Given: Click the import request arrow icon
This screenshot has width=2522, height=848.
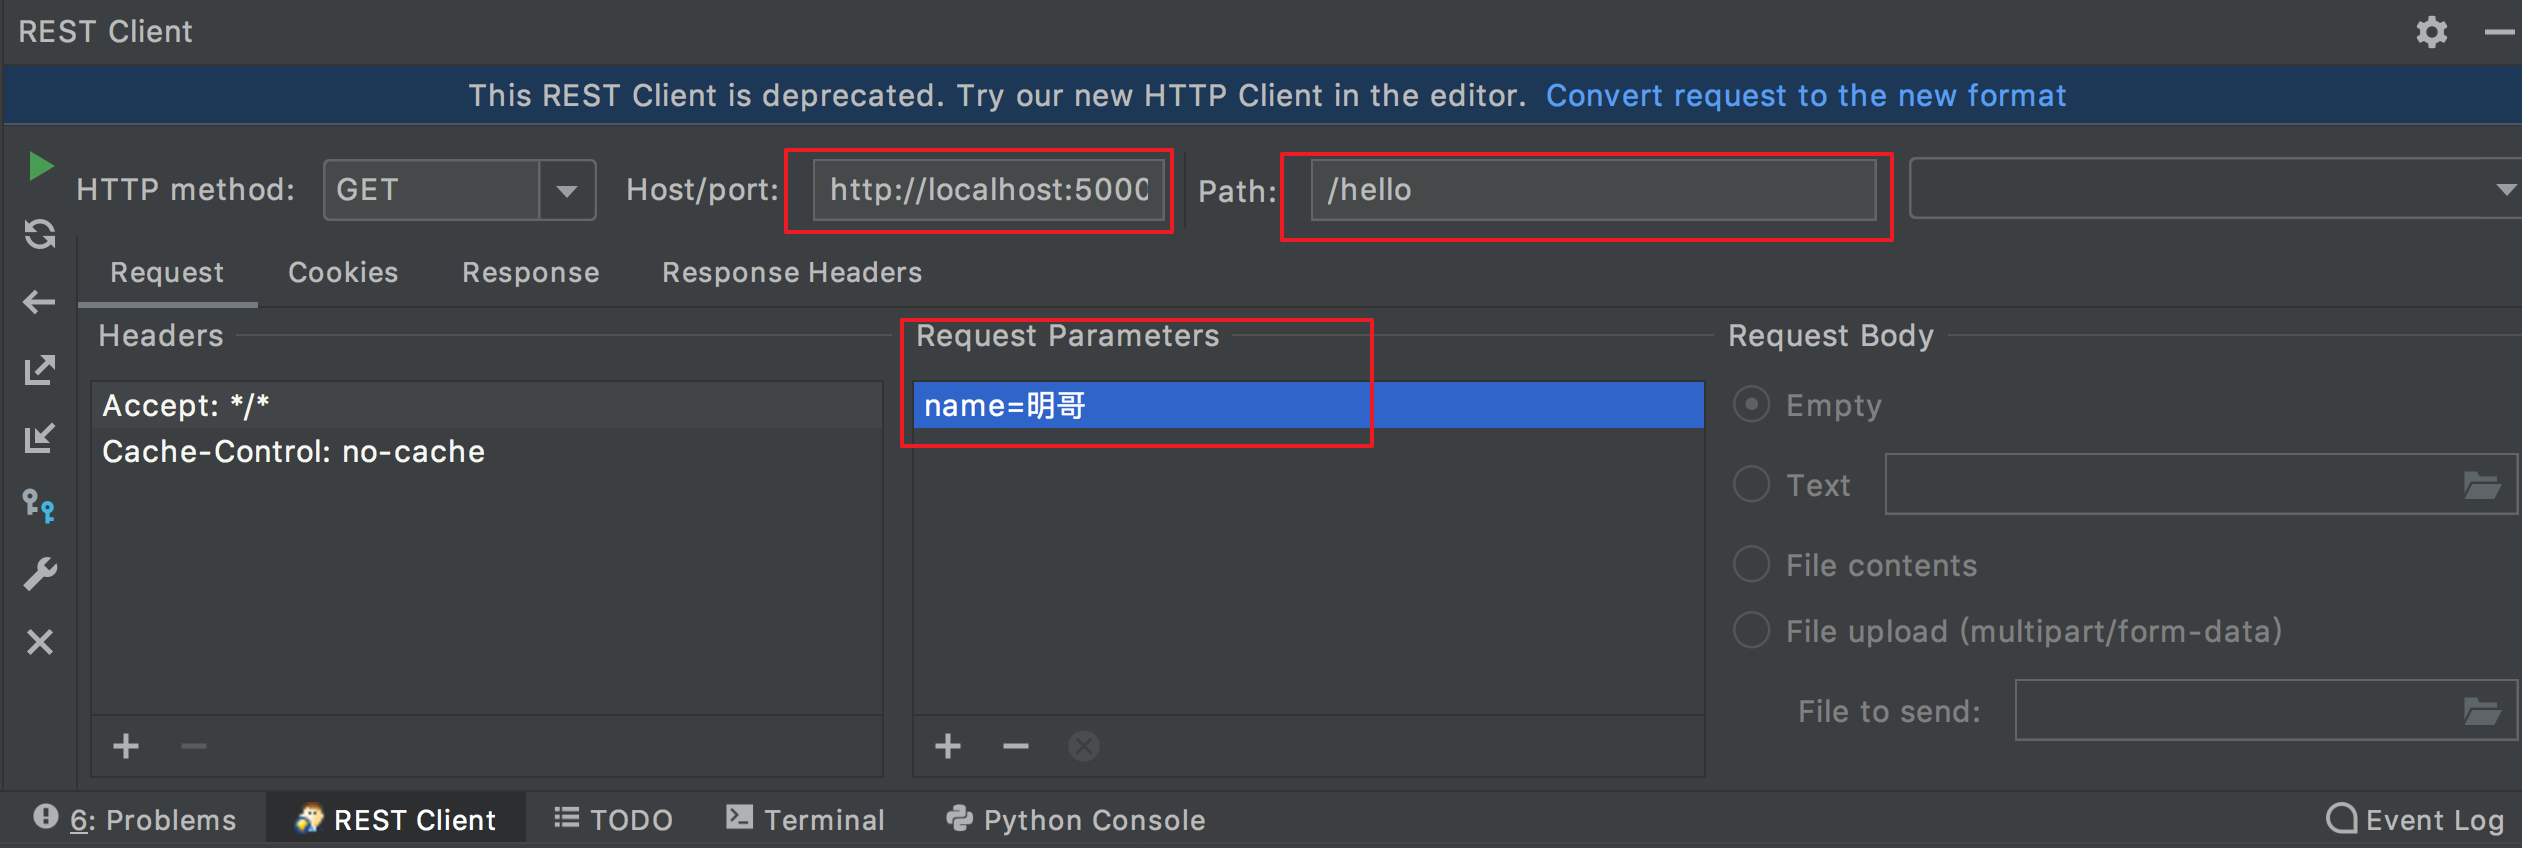Looking at the screenshot, I should pyautogui.click(x=40, y=438).
